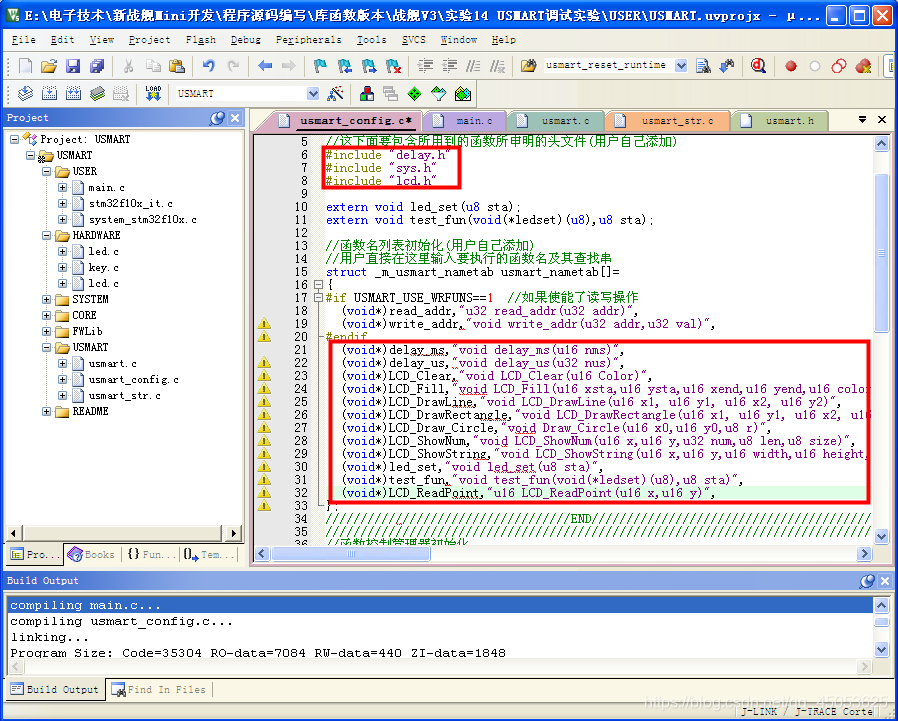The width and height of the screenshot is (898, 721).
Task: Click the editor vertical scrollbar thumb
Action: coord(881,252)
